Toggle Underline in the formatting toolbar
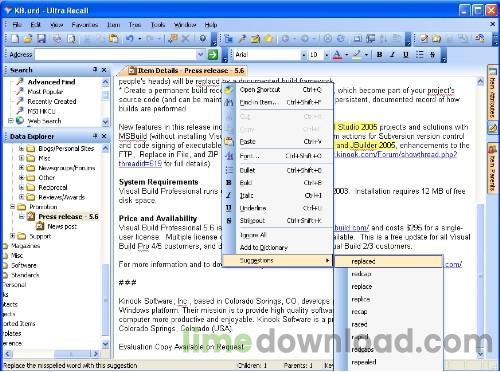Screen dimensions: 500x372 click(406, 54)
